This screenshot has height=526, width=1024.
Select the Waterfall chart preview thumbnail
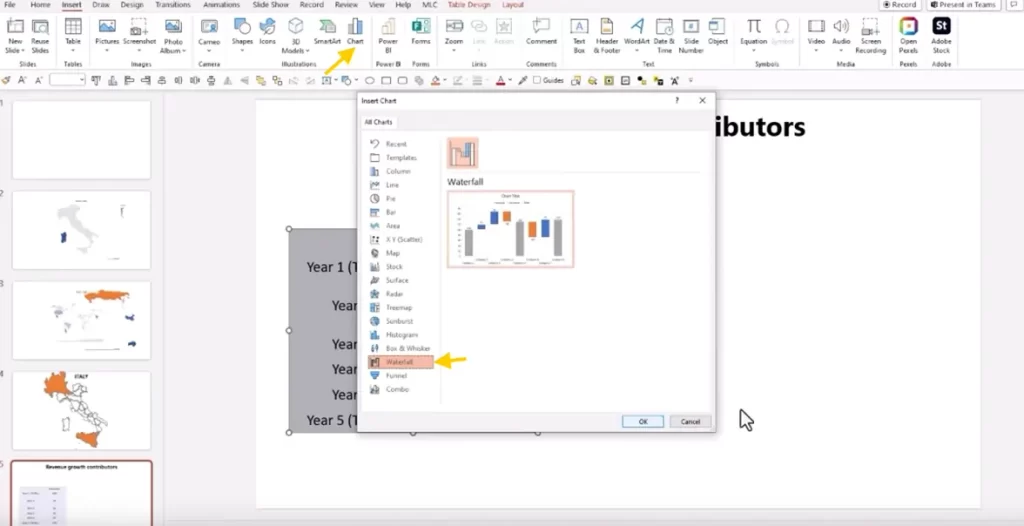pyautogui.click(x=511, y=229)
